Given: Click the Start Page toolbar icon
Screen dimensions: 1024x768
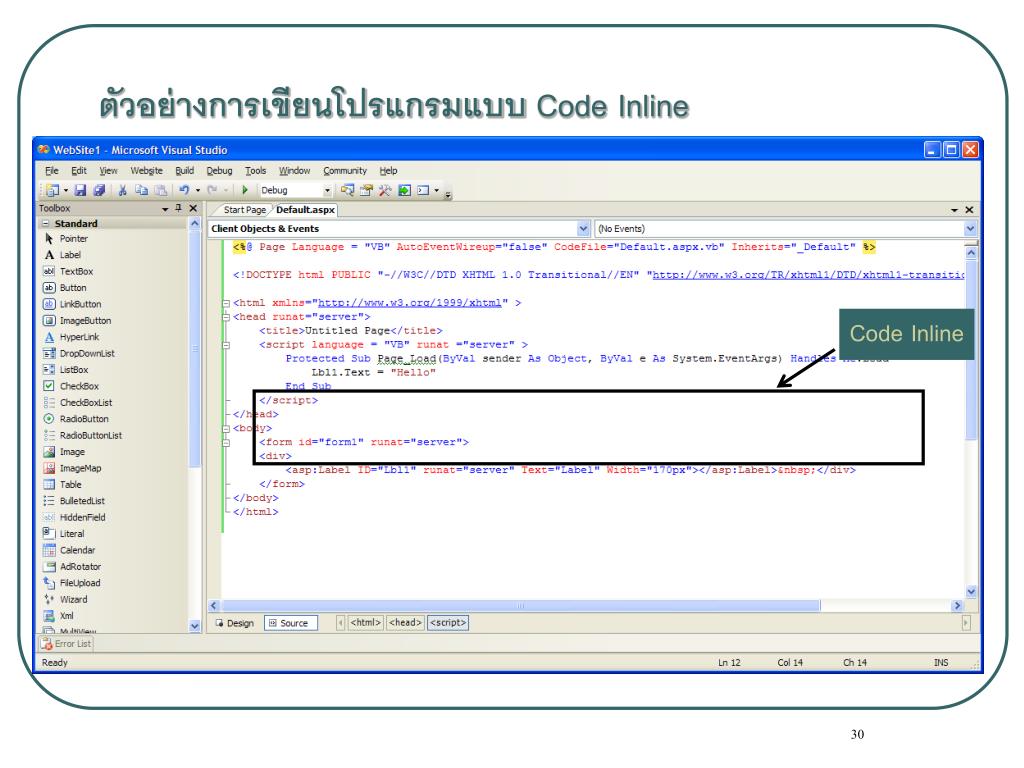Looking at the screenshot, I should (x=404, y=190).
